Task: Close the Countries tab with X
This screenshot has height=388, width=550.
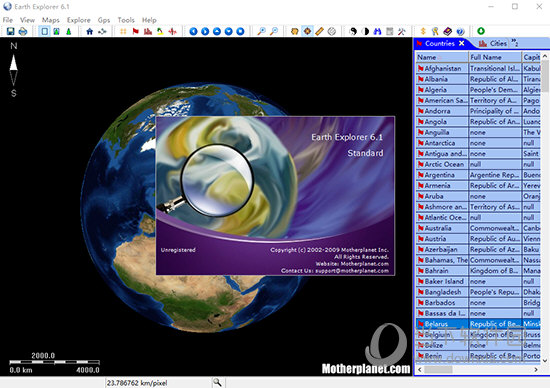Action: click(x=462, y=43)
